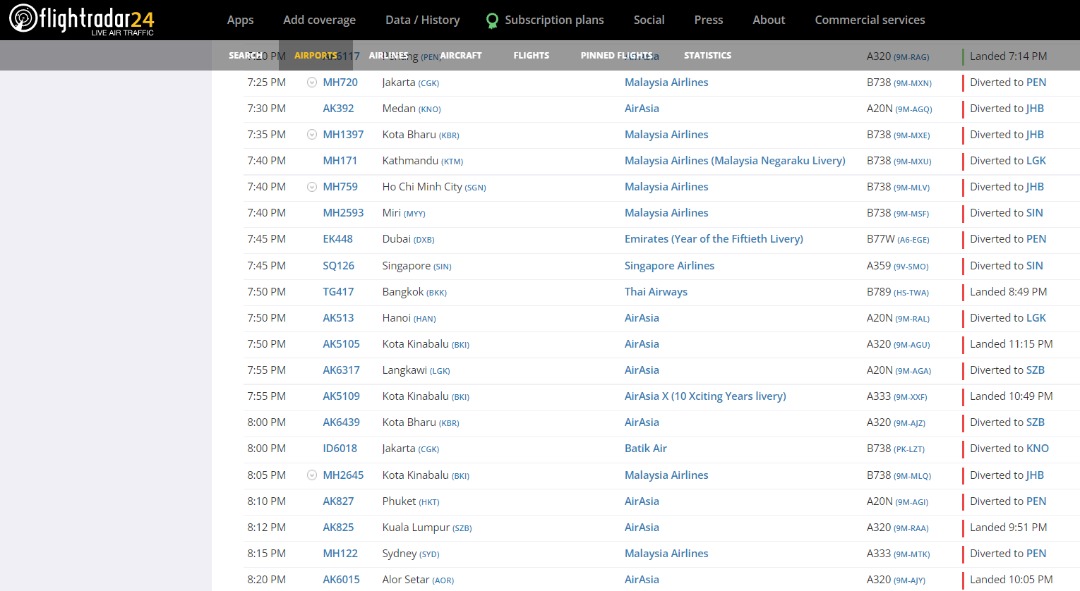This screenshot has height=591, width=1080.
Task: Open SIN diversion link in MH2593 row
Action: [x=1035, y=213]
